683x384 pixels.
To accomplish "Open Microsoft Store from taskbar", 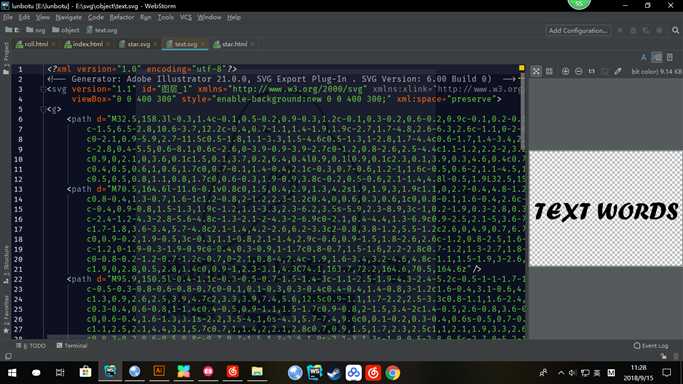I will click(x=85, y=372).
